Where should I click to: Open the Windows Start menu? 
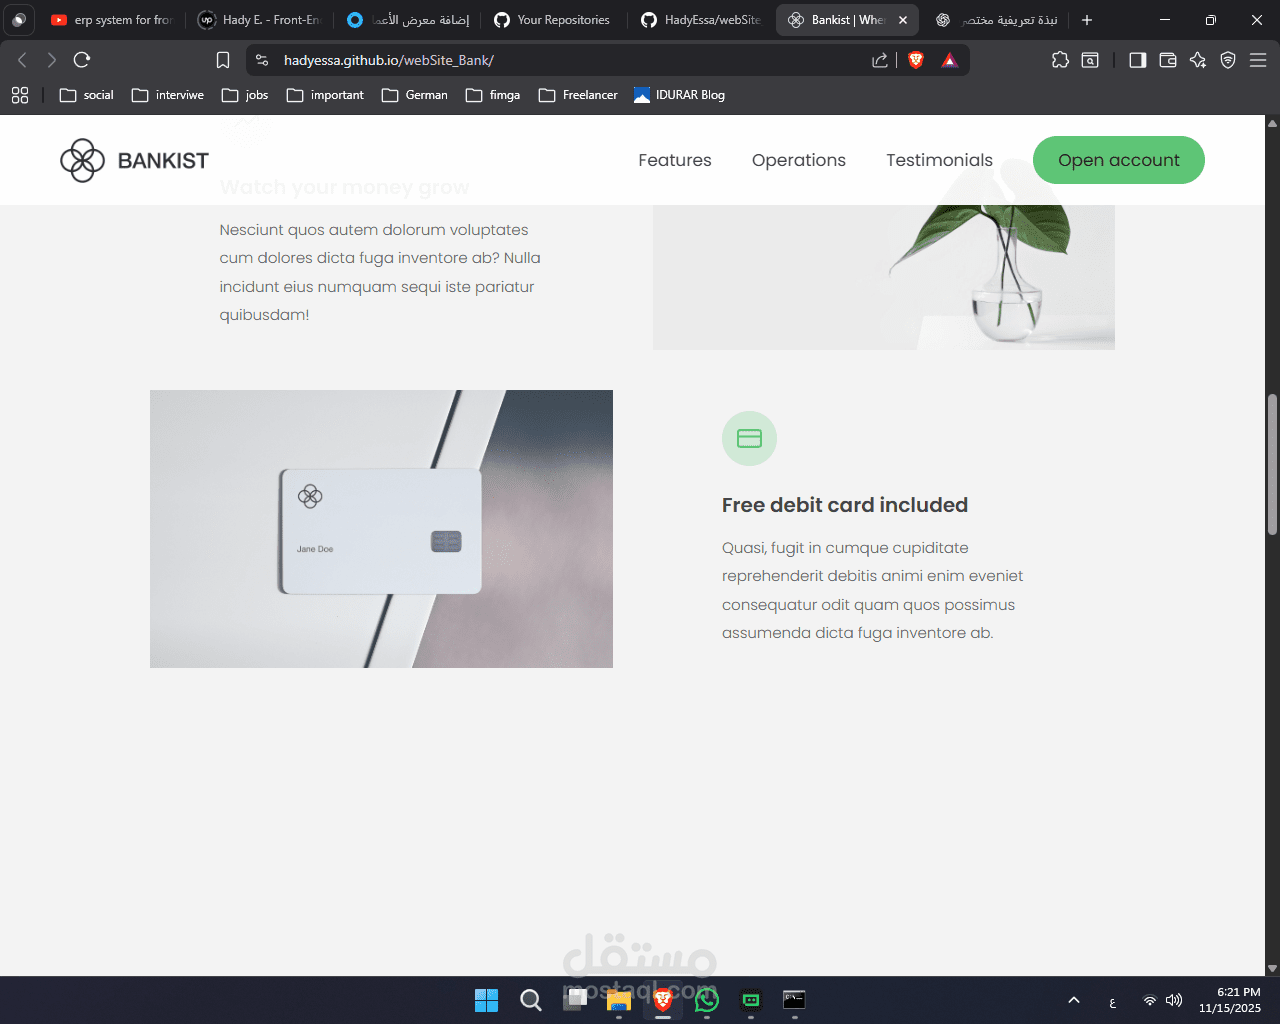tap(486, 1000)
